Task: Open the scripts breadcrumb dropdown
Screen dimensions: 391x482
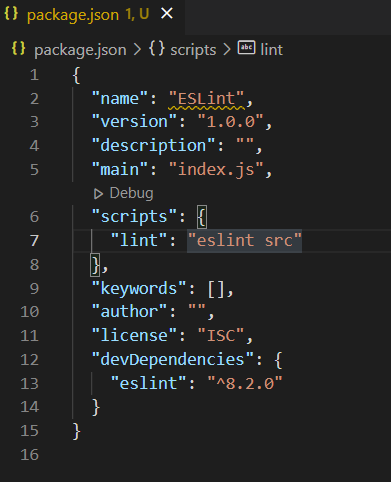Action: click(193, 50)
